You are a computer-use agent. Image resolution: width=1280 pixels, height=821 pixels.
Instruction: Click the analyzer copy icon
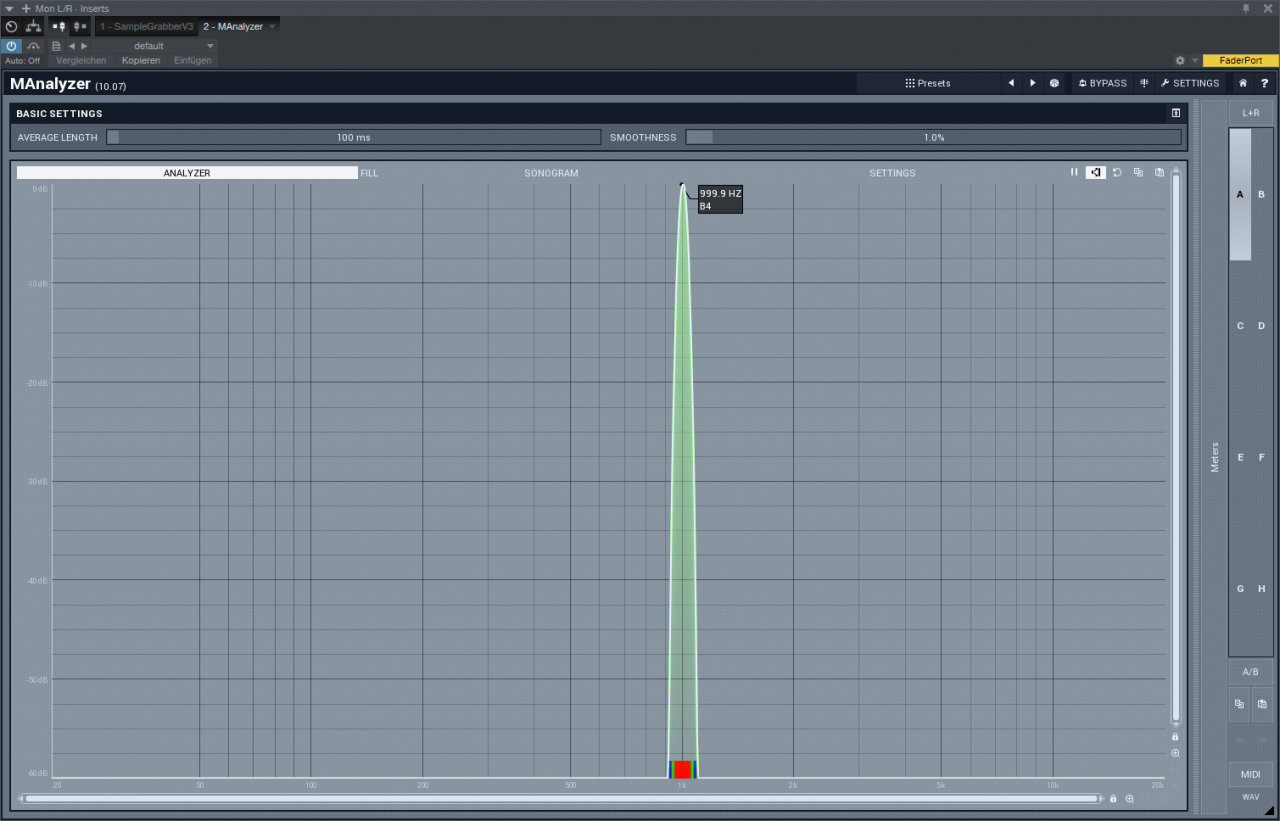pos(1138,172)
